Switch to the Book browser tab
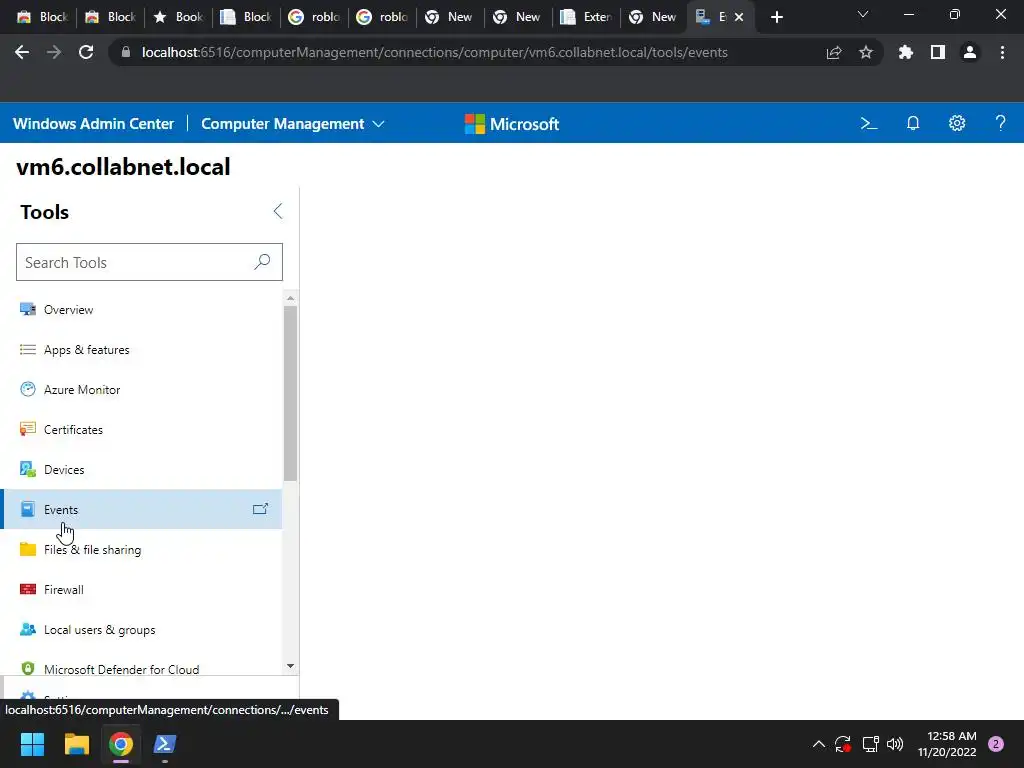 coord(178,17)
